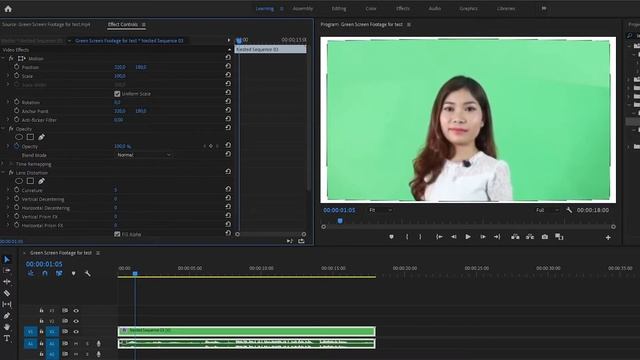Screen dimensions: 640x360
Task: Toggle Linked Selection in timeline
Action: tap(59, 273)
